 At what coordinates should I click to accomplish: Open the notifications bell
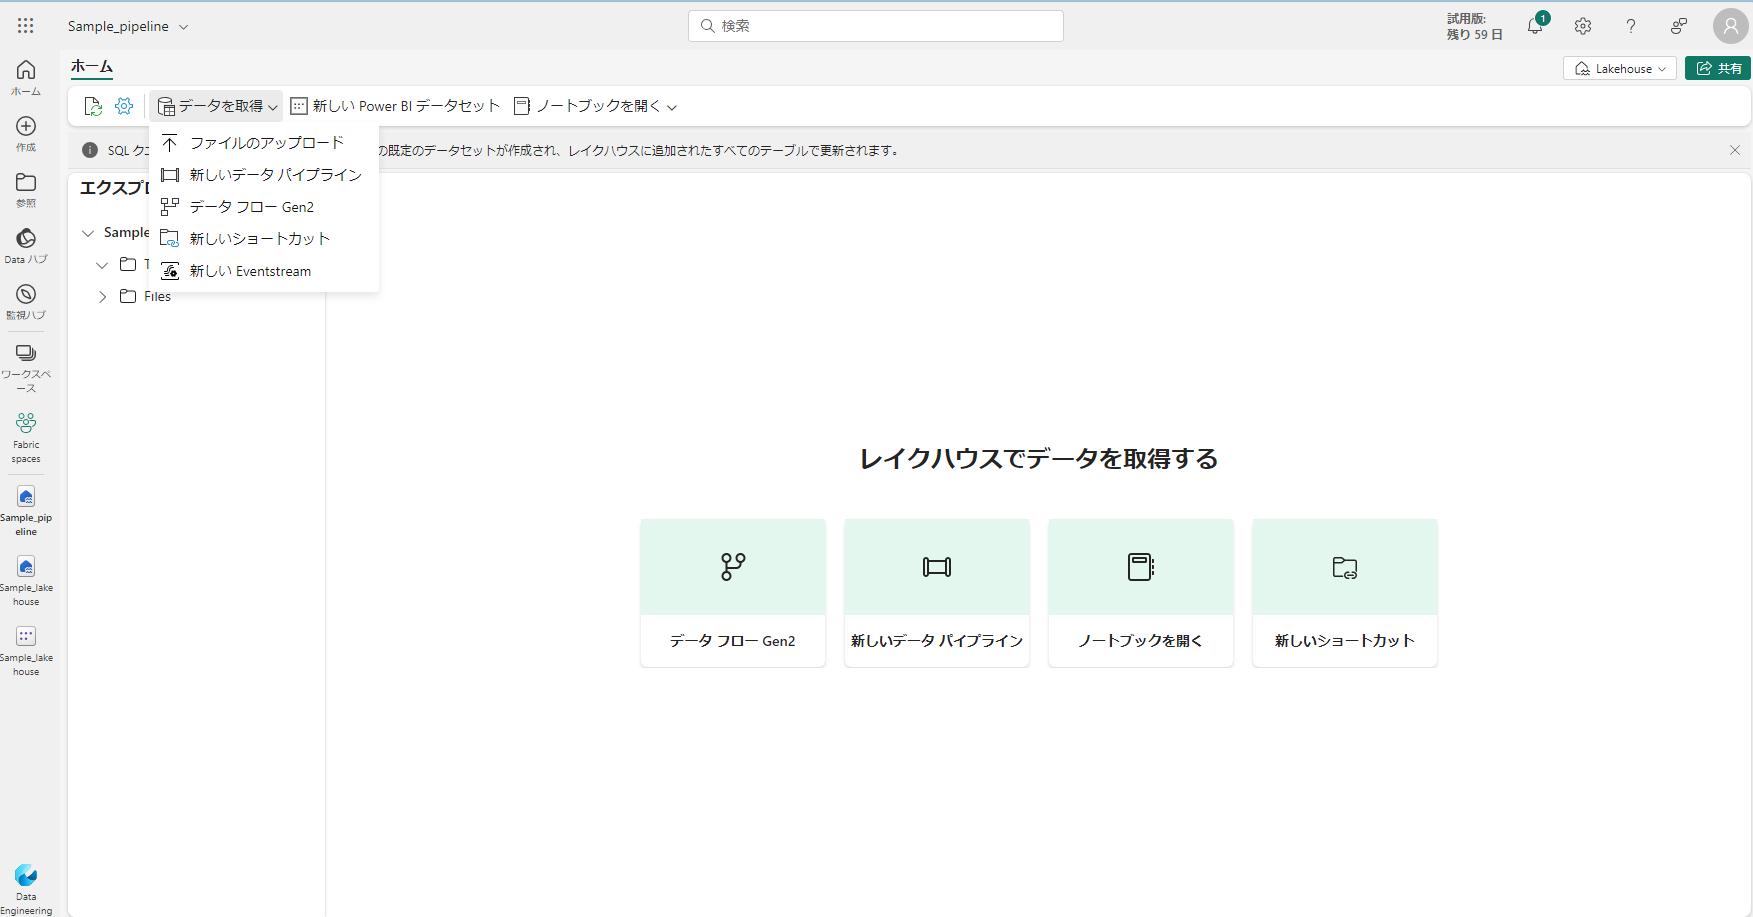[x=1535, y=26]
